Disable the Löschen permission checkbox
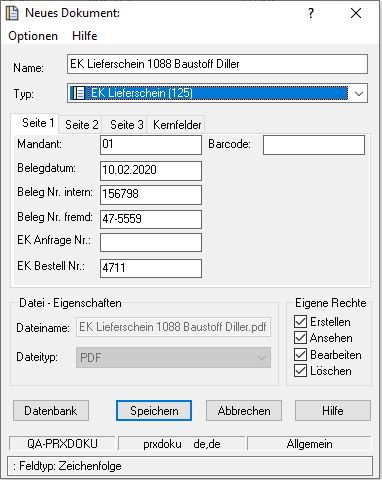The image size is (382, 480). pos(300,371)
